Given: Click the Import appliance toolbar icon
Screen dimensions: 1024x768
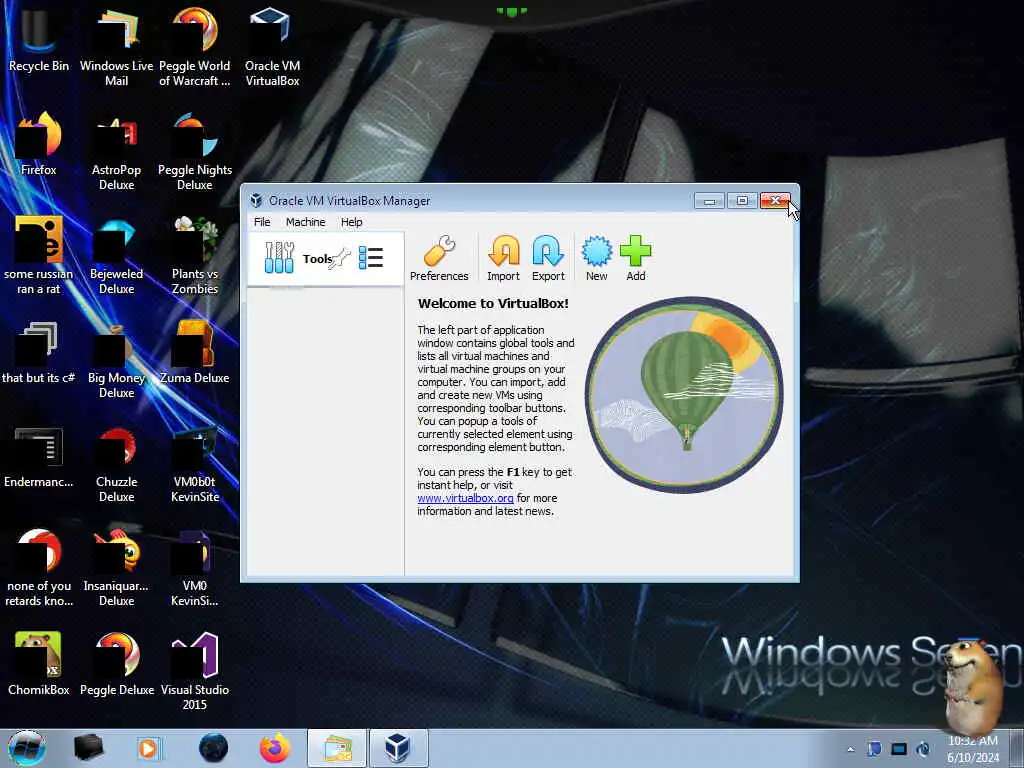Looking at the screenshot, I should 504,259.
